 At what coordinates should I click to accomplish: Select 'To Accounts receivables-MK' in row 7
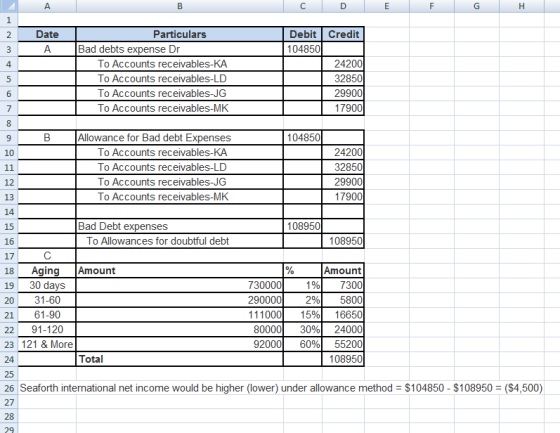[180, 108]
